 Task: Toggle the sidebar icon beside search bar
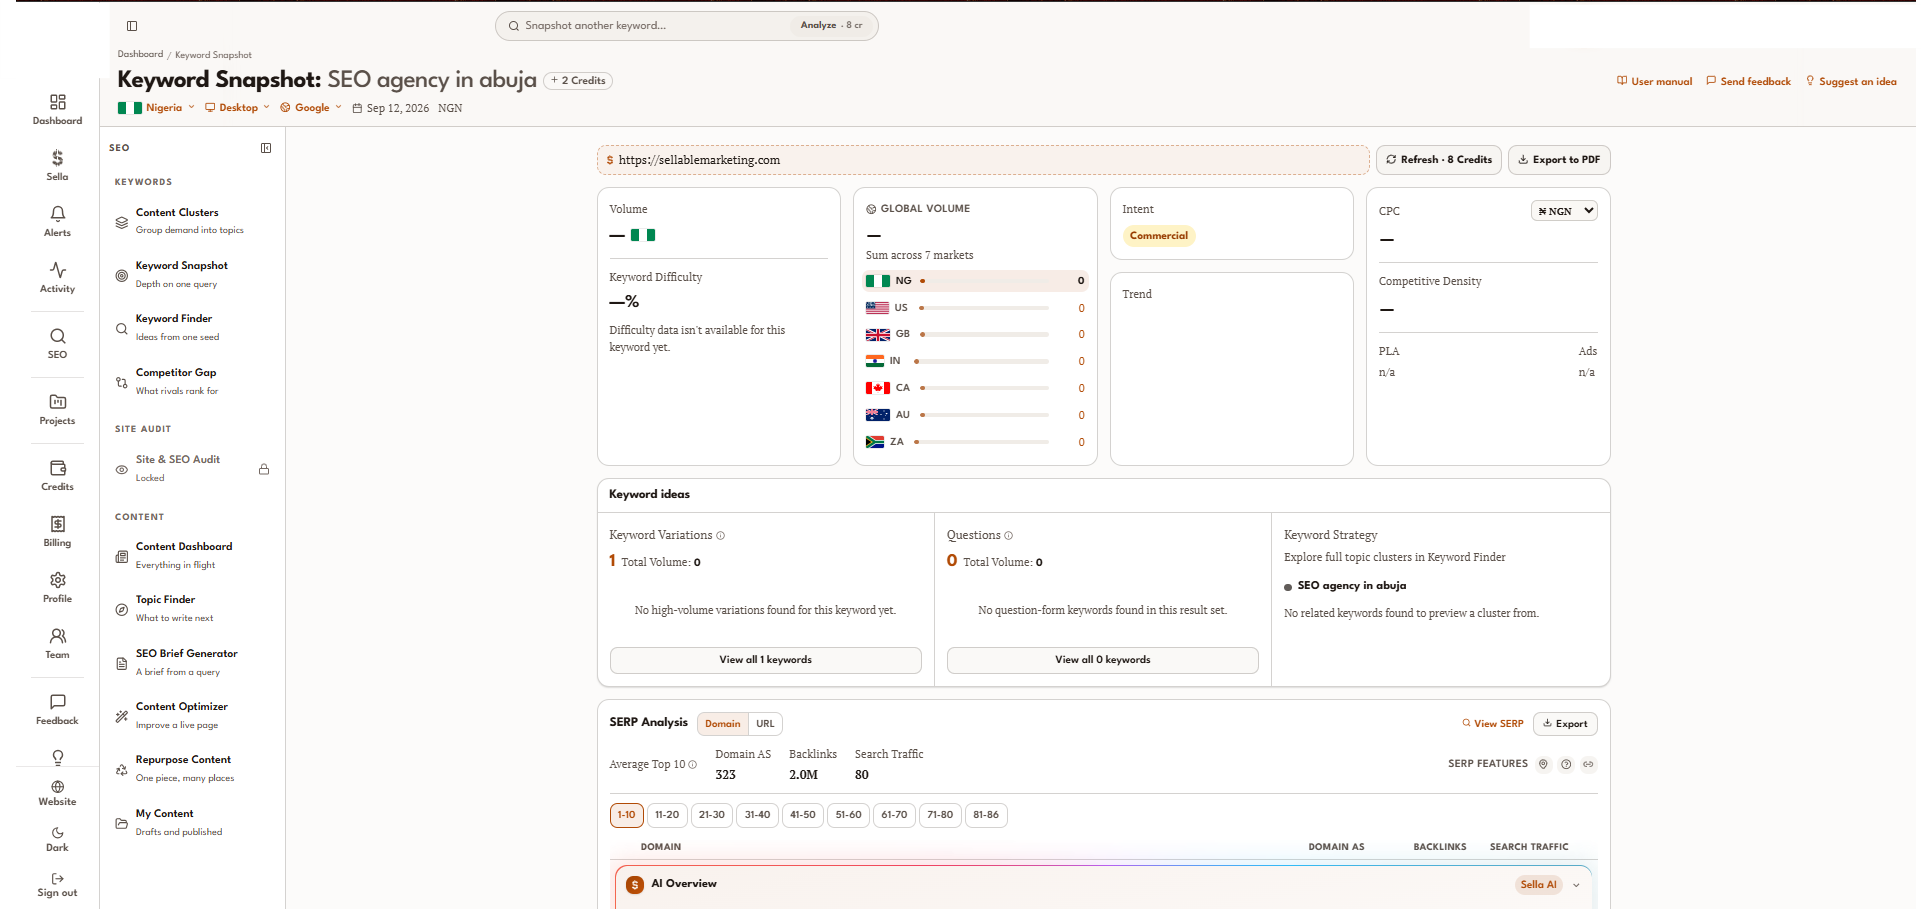tap(132, 26)
